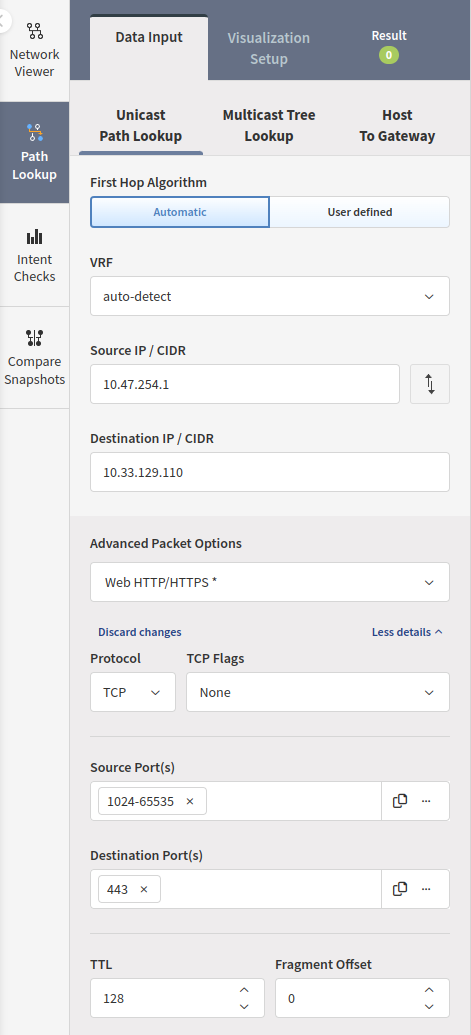Viewport: 471px width, 1035px height.
Task: Switch to the Visualization Setup tab
Action: [268, 48]
